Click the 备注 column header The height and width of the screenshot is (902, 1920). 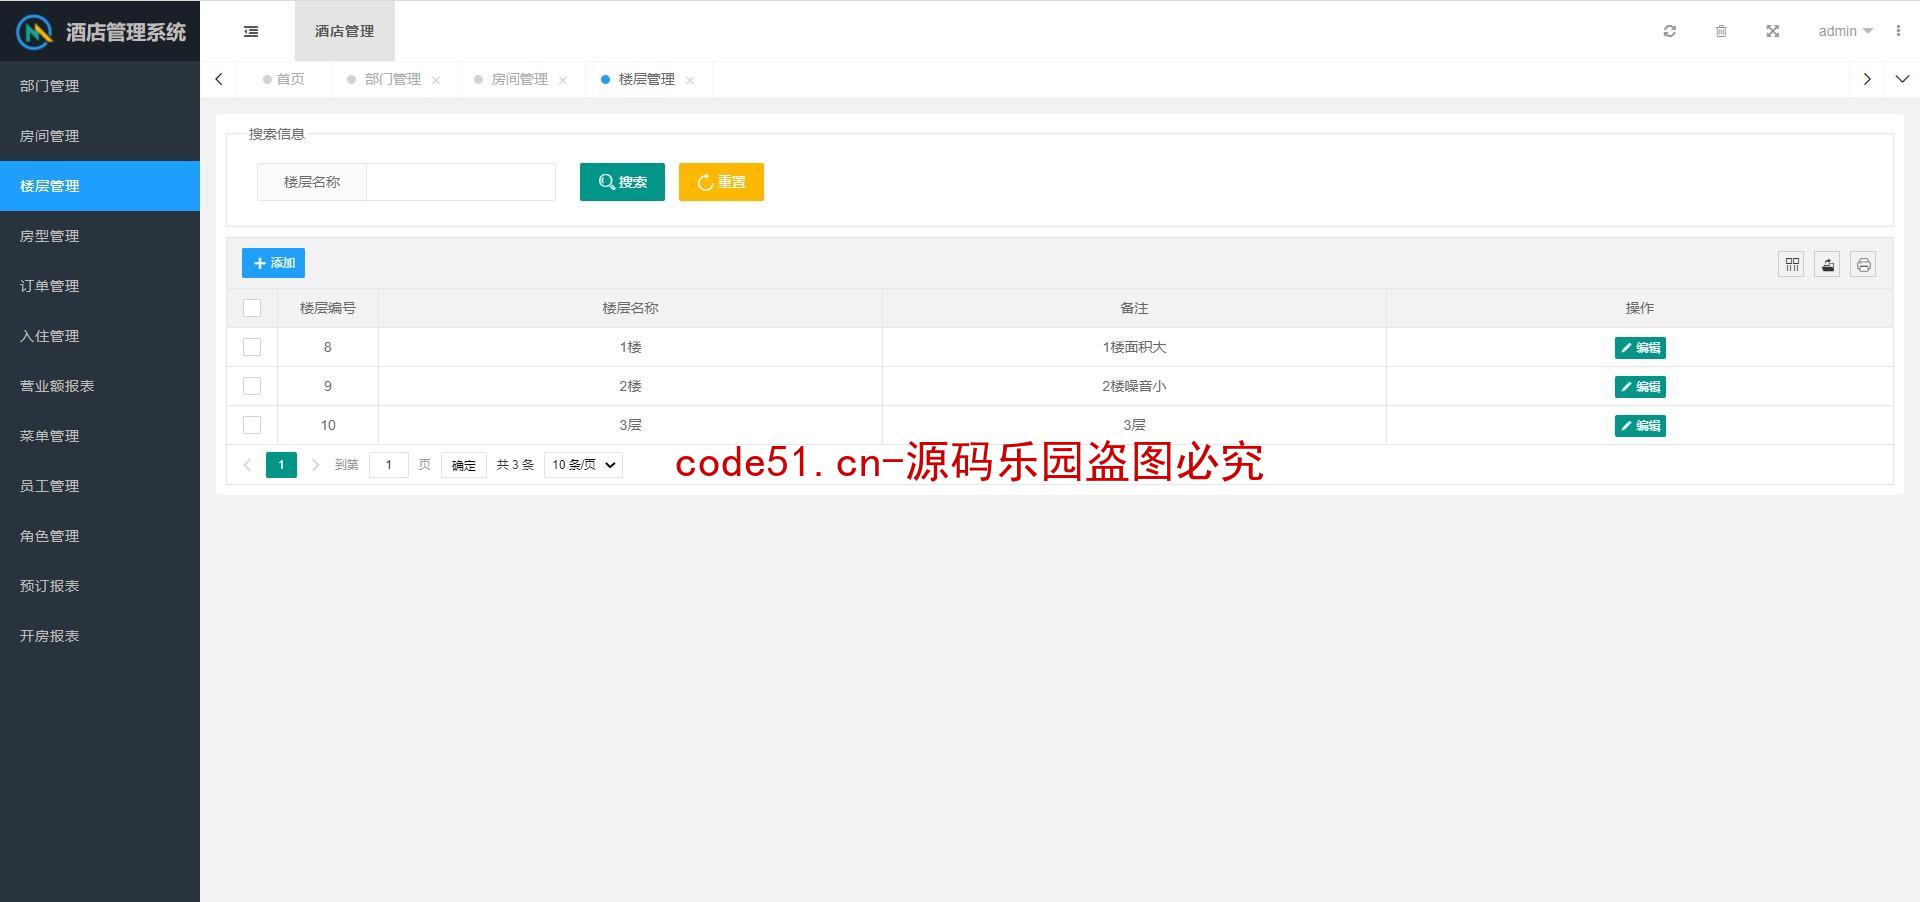tap(1134, 308)
